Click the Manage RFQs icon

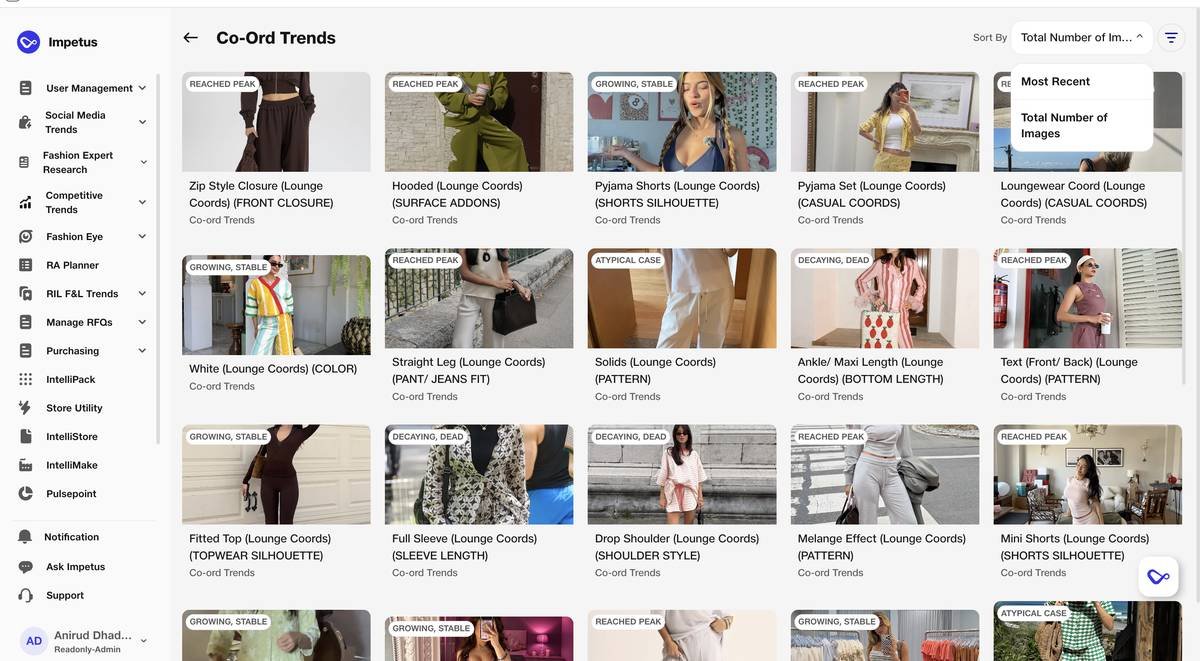click(25, 322)
